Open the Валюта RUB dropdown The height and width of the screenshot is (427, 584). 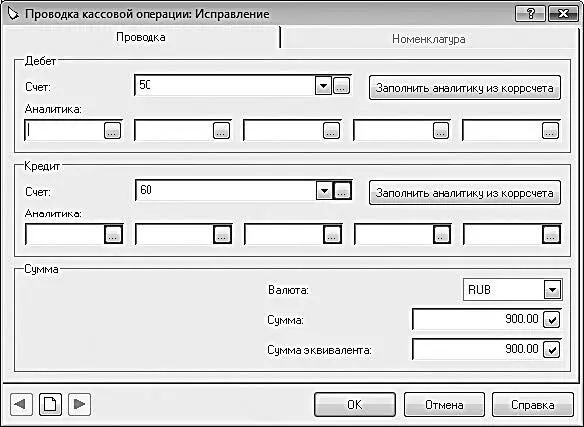[552, 290]
